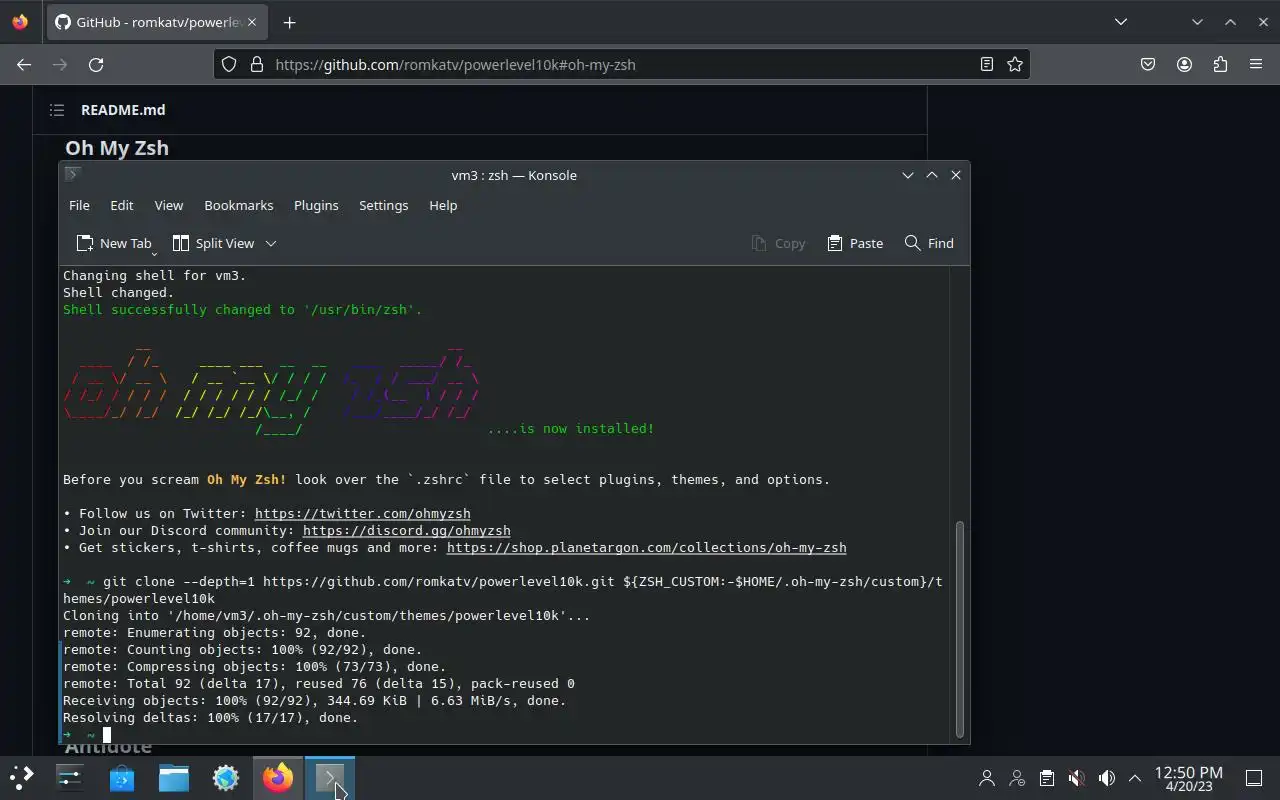Open the clipboard tray icon

[1046, 778]
